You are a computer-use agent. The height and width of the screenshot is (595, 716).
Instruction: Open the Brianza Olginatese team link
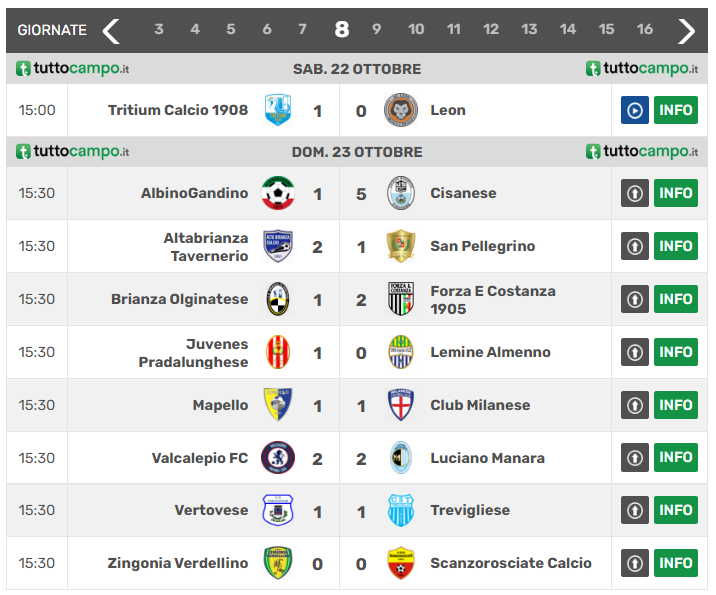coord(179,299)
